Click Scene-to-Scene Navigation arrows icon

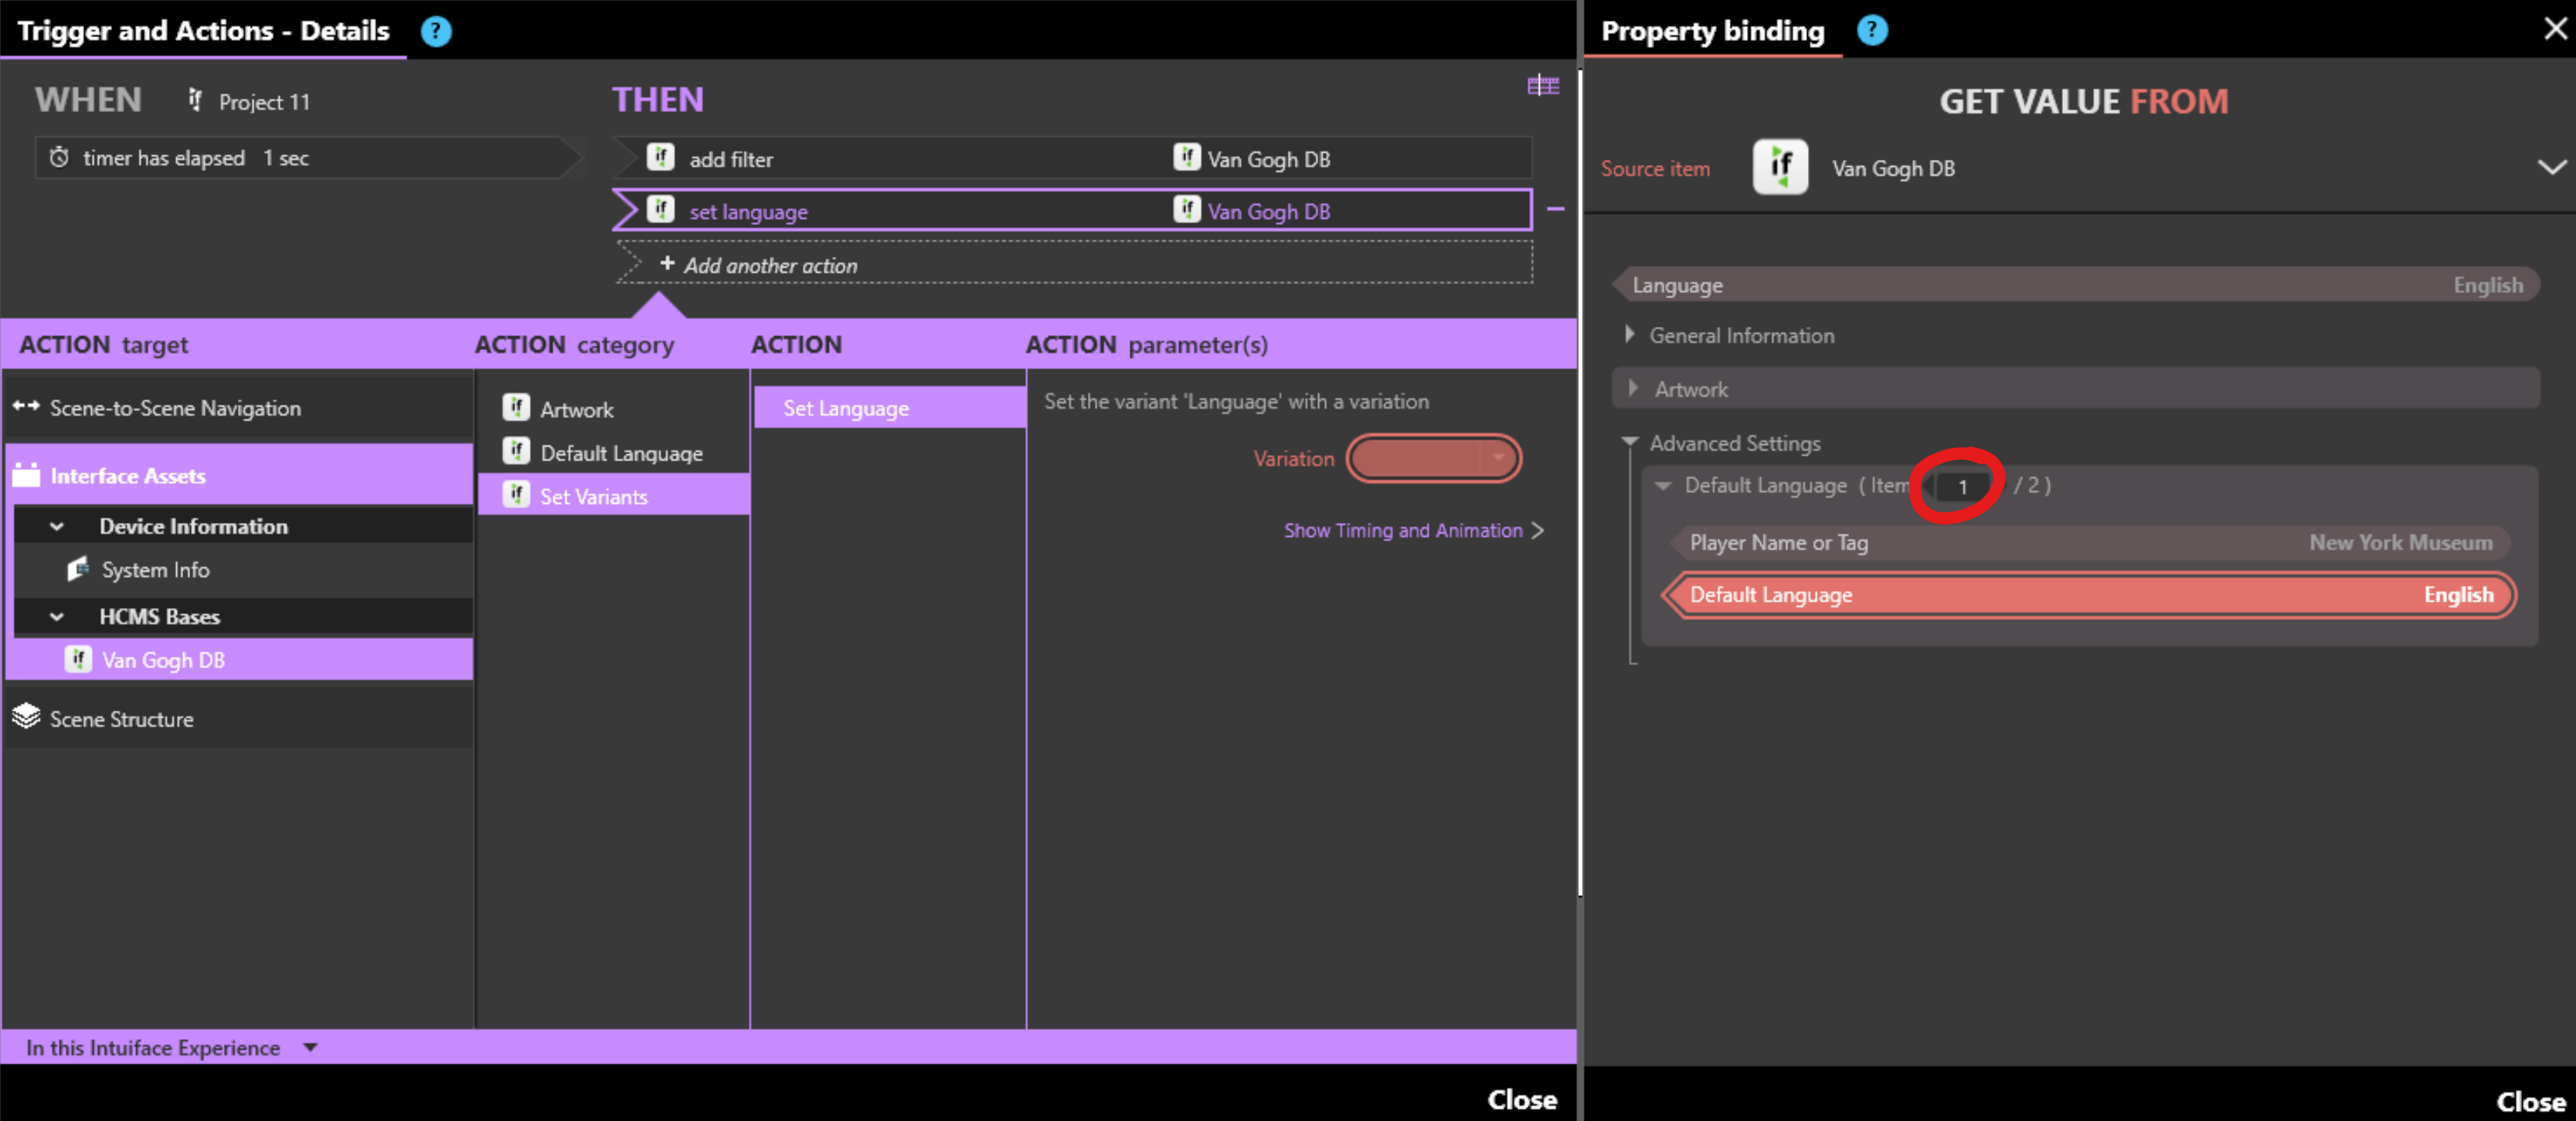26,406
